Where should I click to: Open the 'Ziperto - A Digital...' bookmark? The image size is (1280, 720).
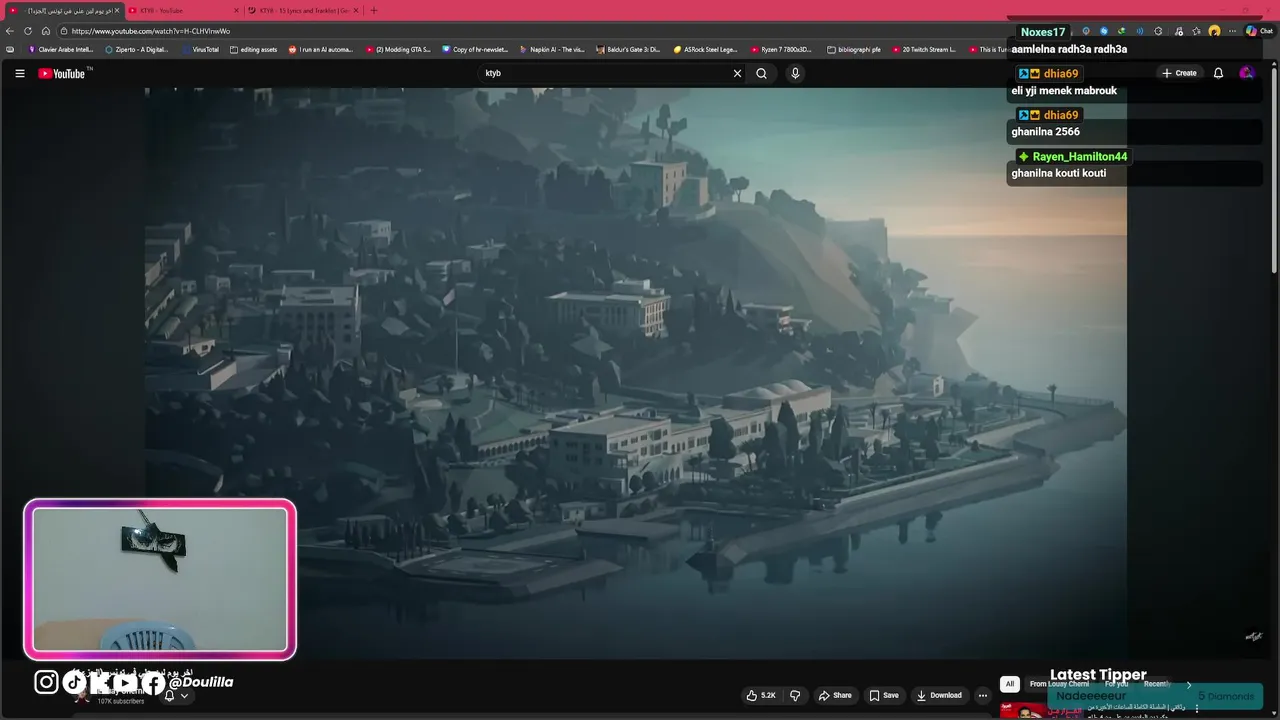click(x=137, y=49)
